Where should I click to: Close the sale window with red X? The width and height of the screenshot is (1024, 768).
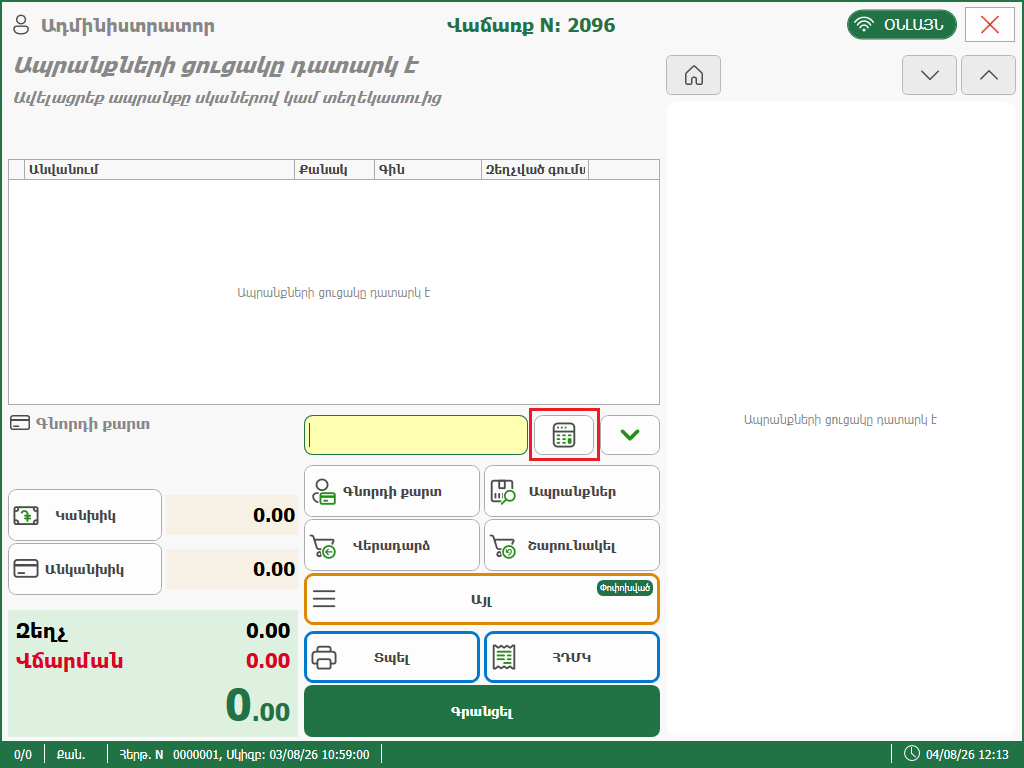coord(990,25)
